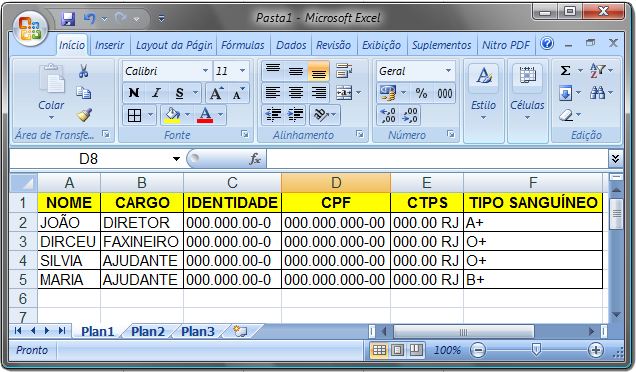Open the Name Box dropdown arrow
Screen dimensions: 636x372
pyautogui.click(x=176, y=159)
